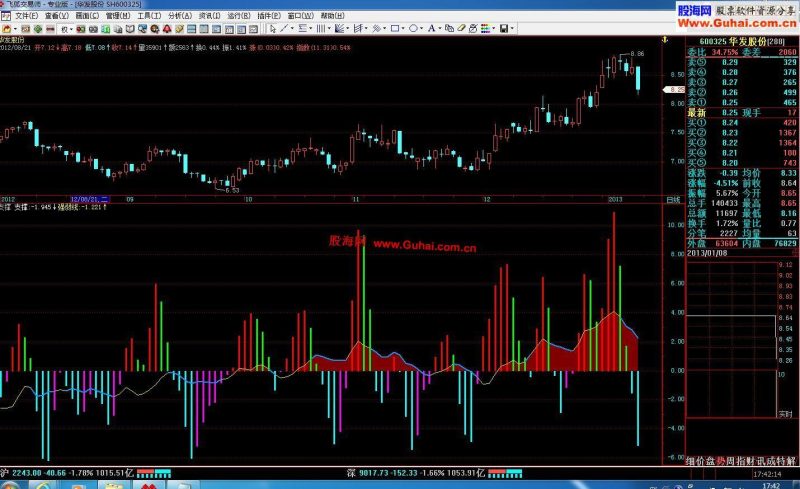Screen dimensions: 800x489
Task: Click the red alarm bell icon
Action: click(167, 29)
